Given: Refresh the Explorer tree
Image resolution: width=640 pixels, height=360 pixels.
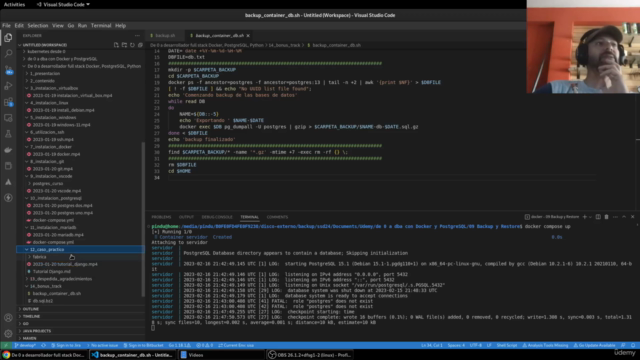Looking at the screenshot, I should [x=132, y=45].
